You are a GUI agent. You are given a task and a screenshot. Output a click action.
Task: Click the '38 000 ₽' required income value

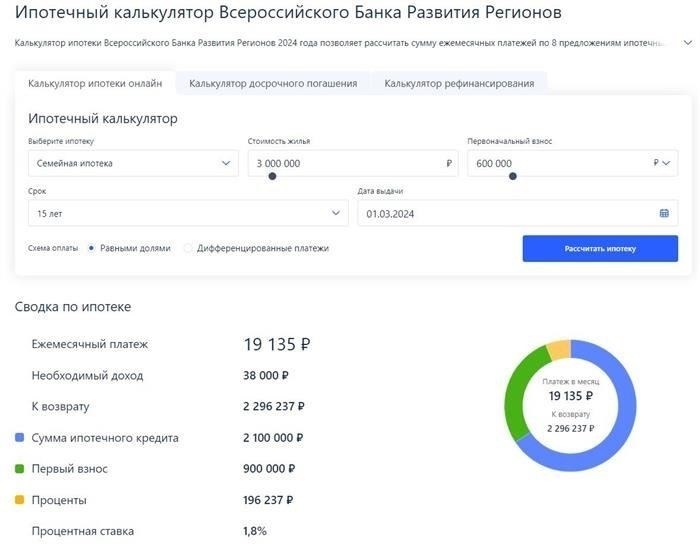tap(266, 375)
